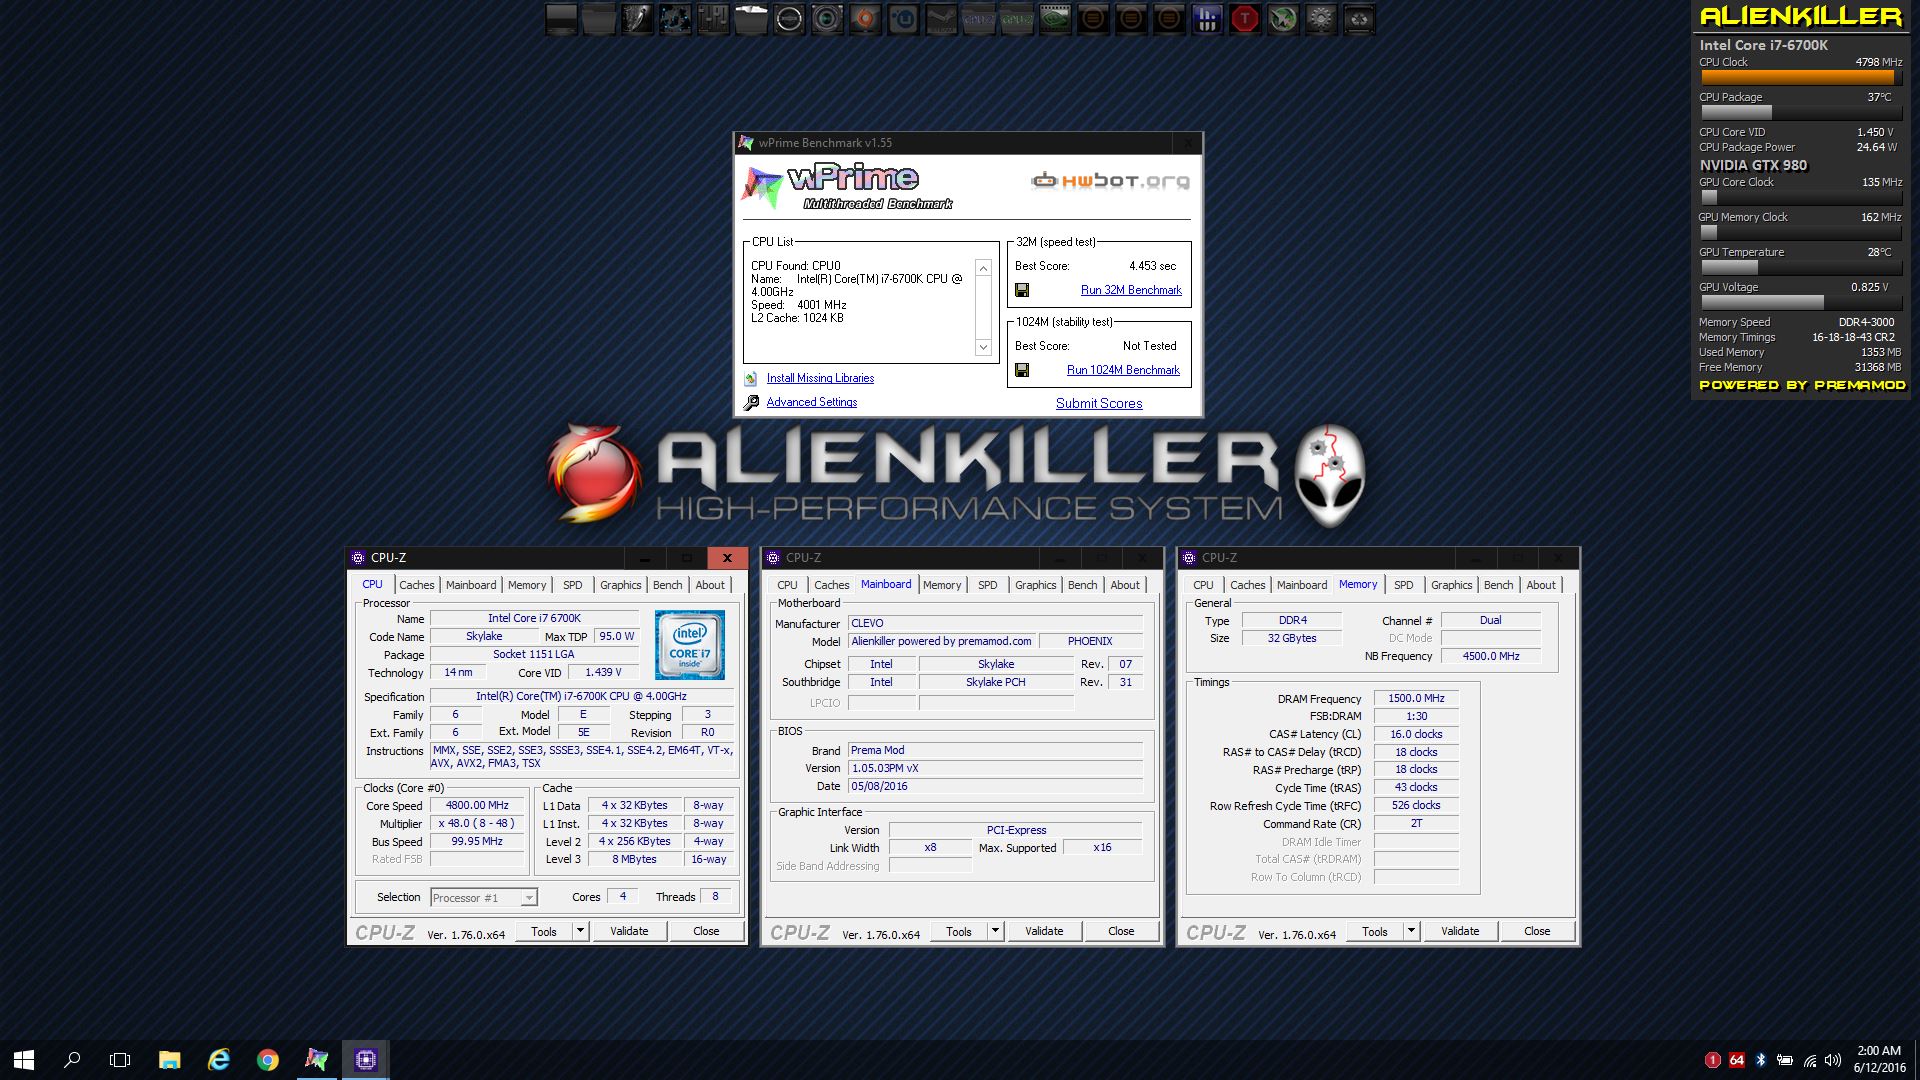1920x1080 pixels.
Task: Click the green star icon in top dock
Action: [1283, 18]
